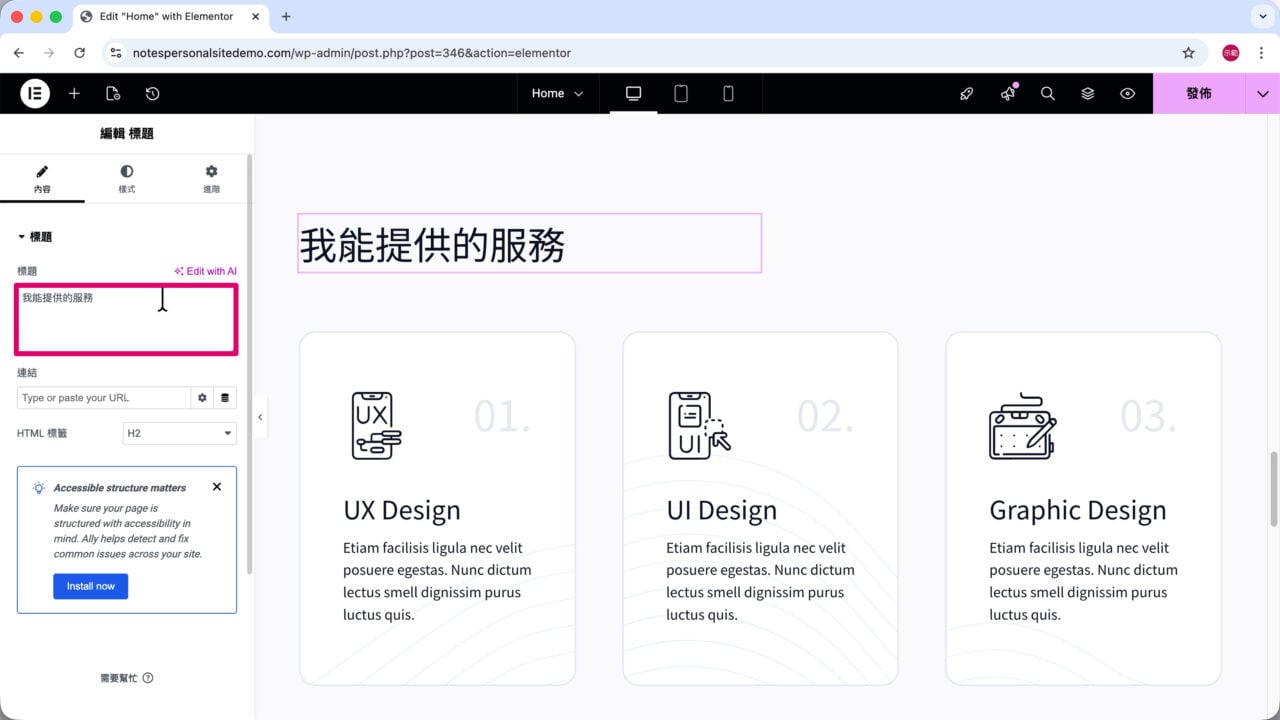Click the 發佈 publish button
1280x720 pixels.
(1199, 93)
